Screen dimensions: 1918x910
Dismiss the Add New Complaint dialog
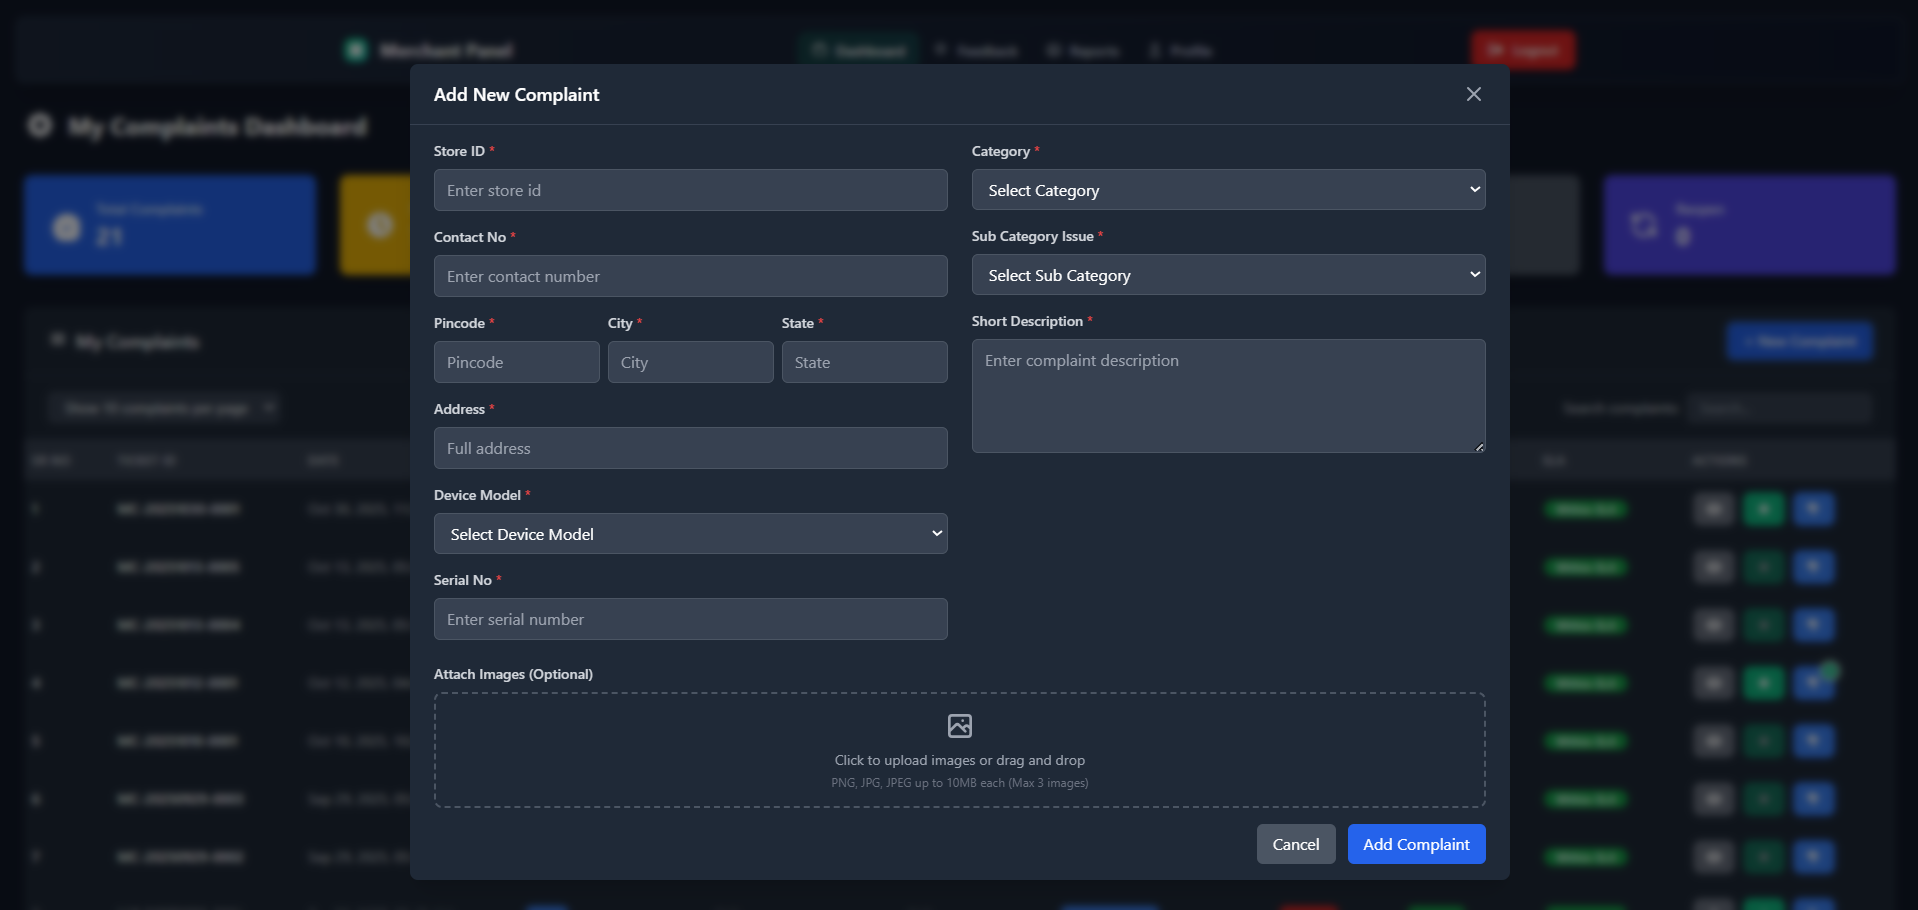pyautogui.click(x=1473, y=94)
